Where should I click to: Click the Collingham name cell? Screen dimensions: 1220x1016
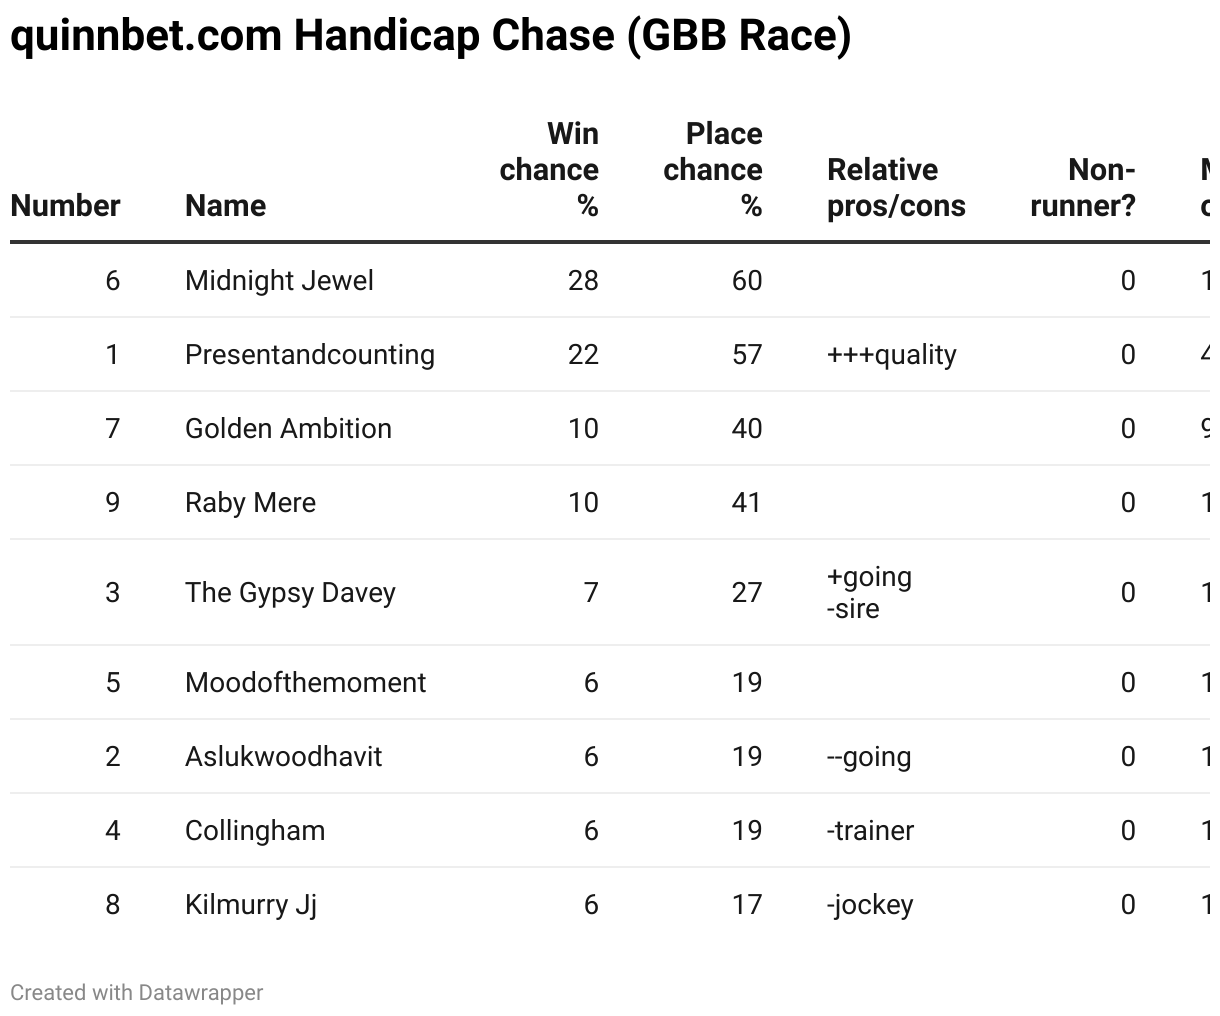tap(255, 831)
